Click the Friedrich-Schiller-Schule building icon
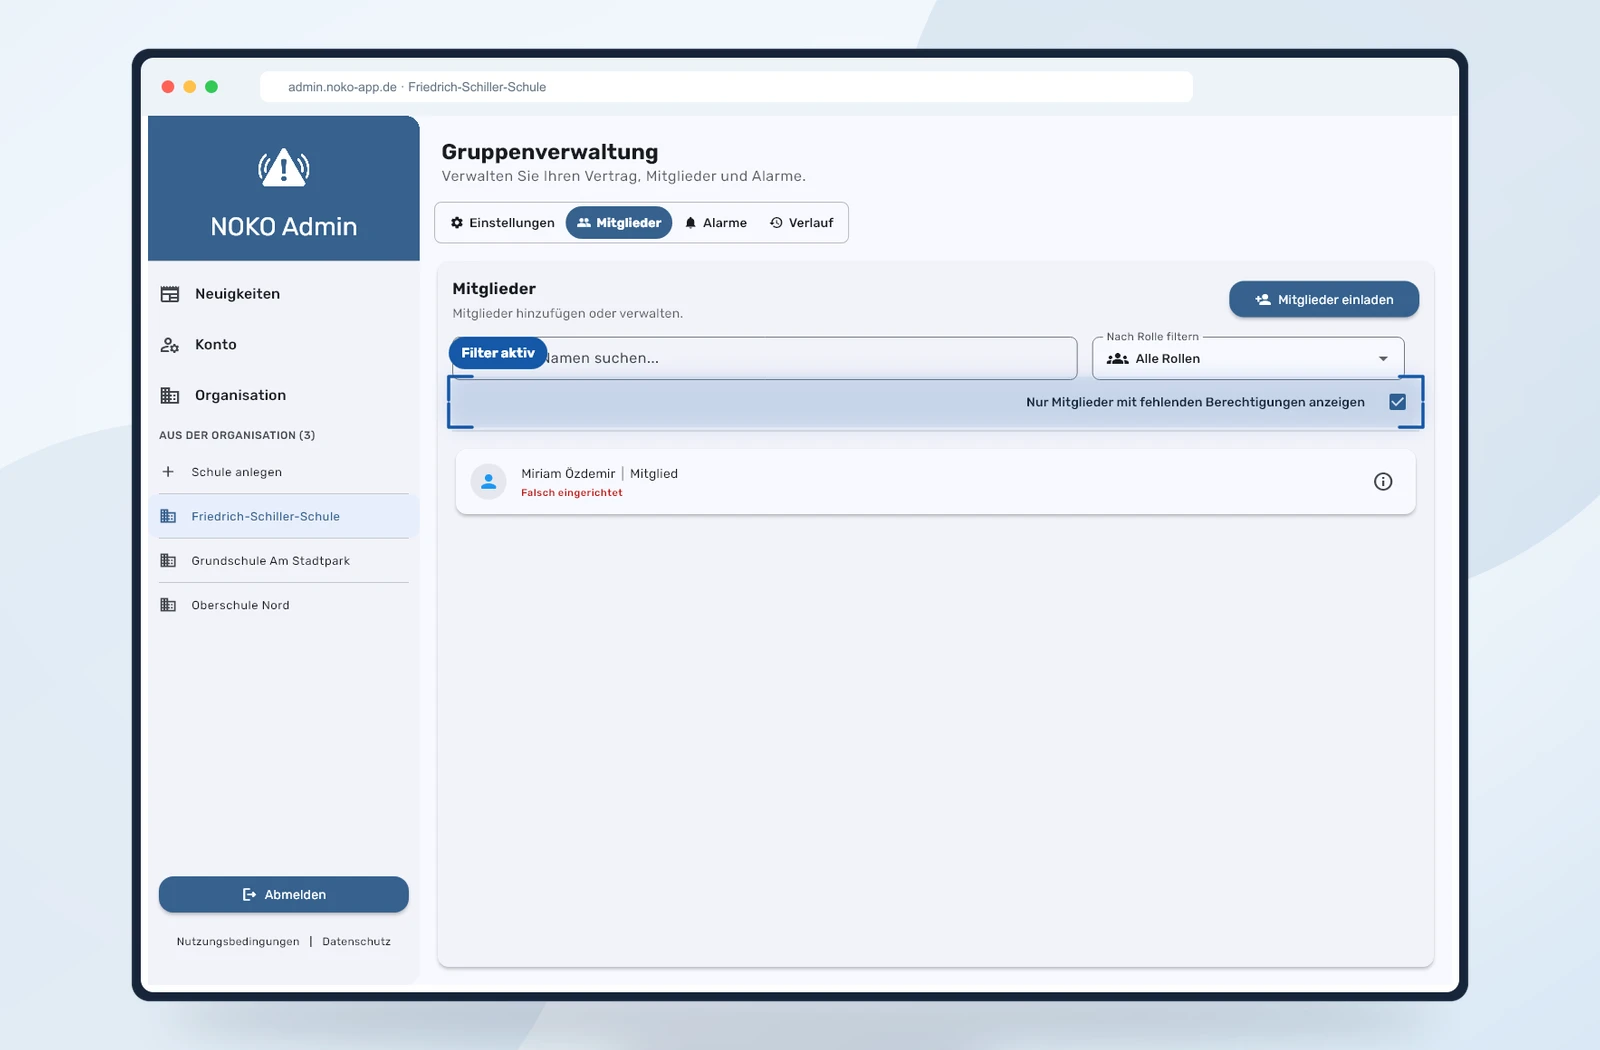The image size is (1600, 1050). (168, 516)
